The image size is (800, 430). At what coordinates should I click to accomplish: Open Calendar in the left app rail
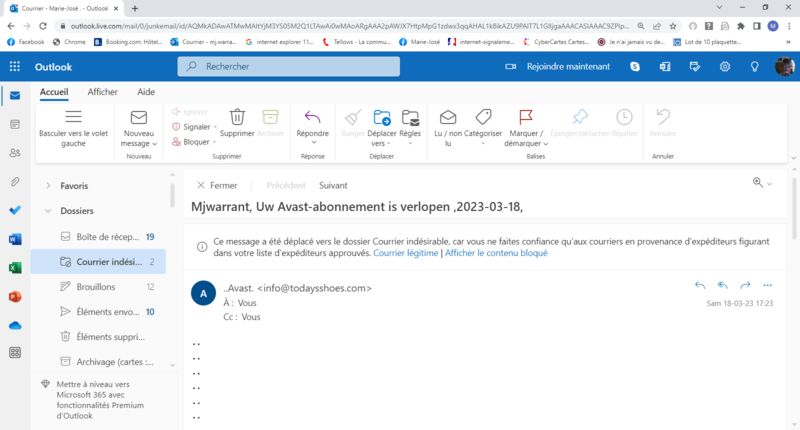click(15, 124)
